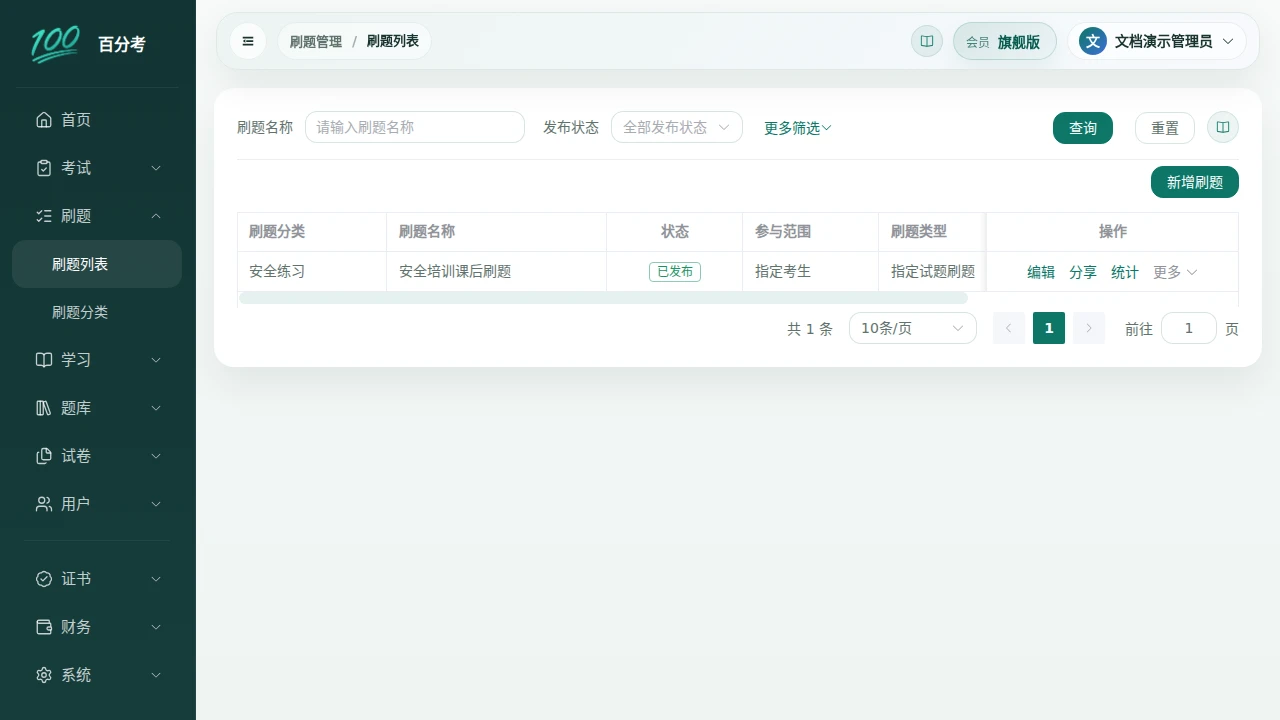Expand the 证书 sidebar menu
The height and width of the screenshot is (720, 1280).
98,579
